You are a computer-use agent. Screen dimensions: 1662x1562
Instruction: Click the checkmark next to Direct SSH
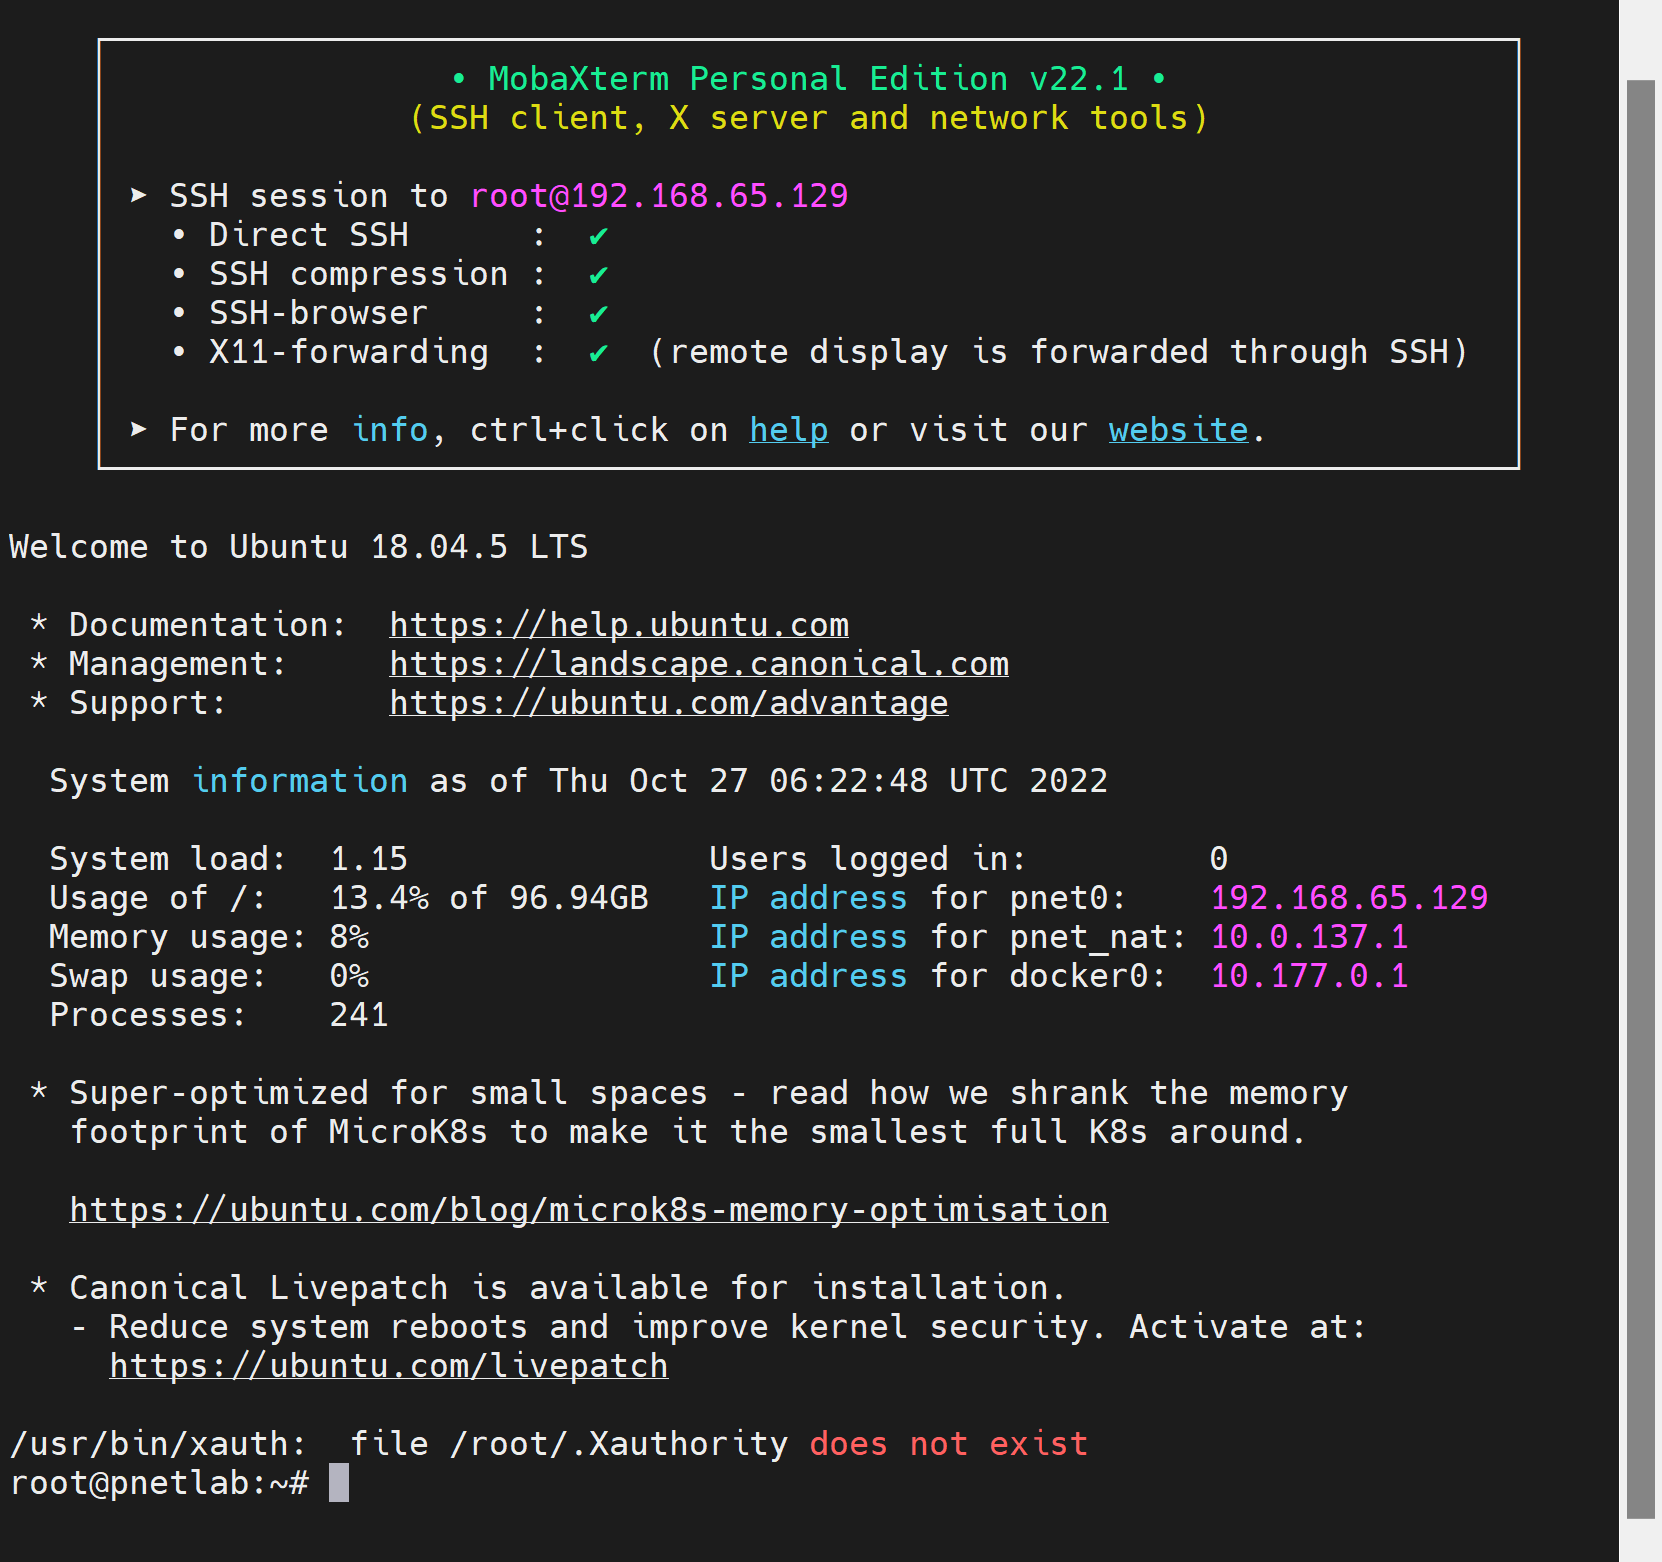coord(598,236)
